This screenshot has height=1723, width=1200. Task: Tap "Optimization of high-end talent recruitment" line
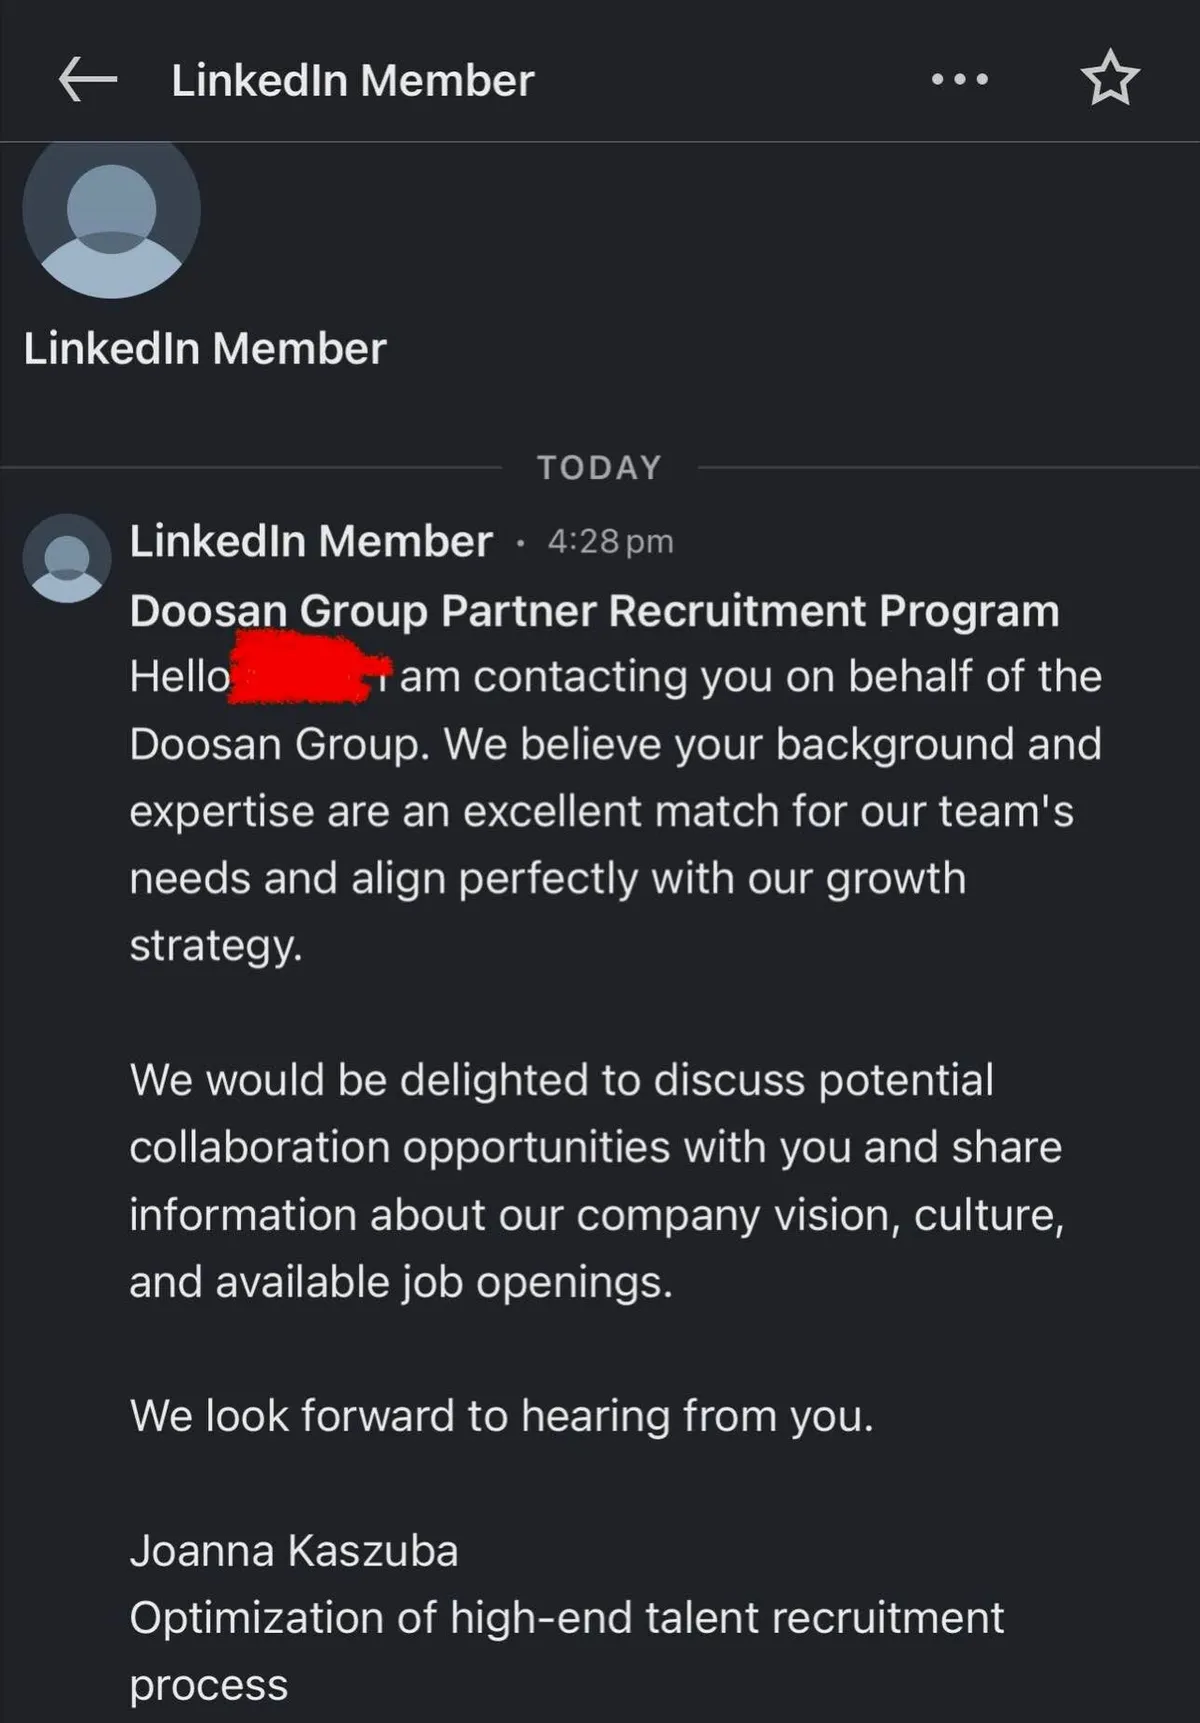click(x=566, y=1618)
